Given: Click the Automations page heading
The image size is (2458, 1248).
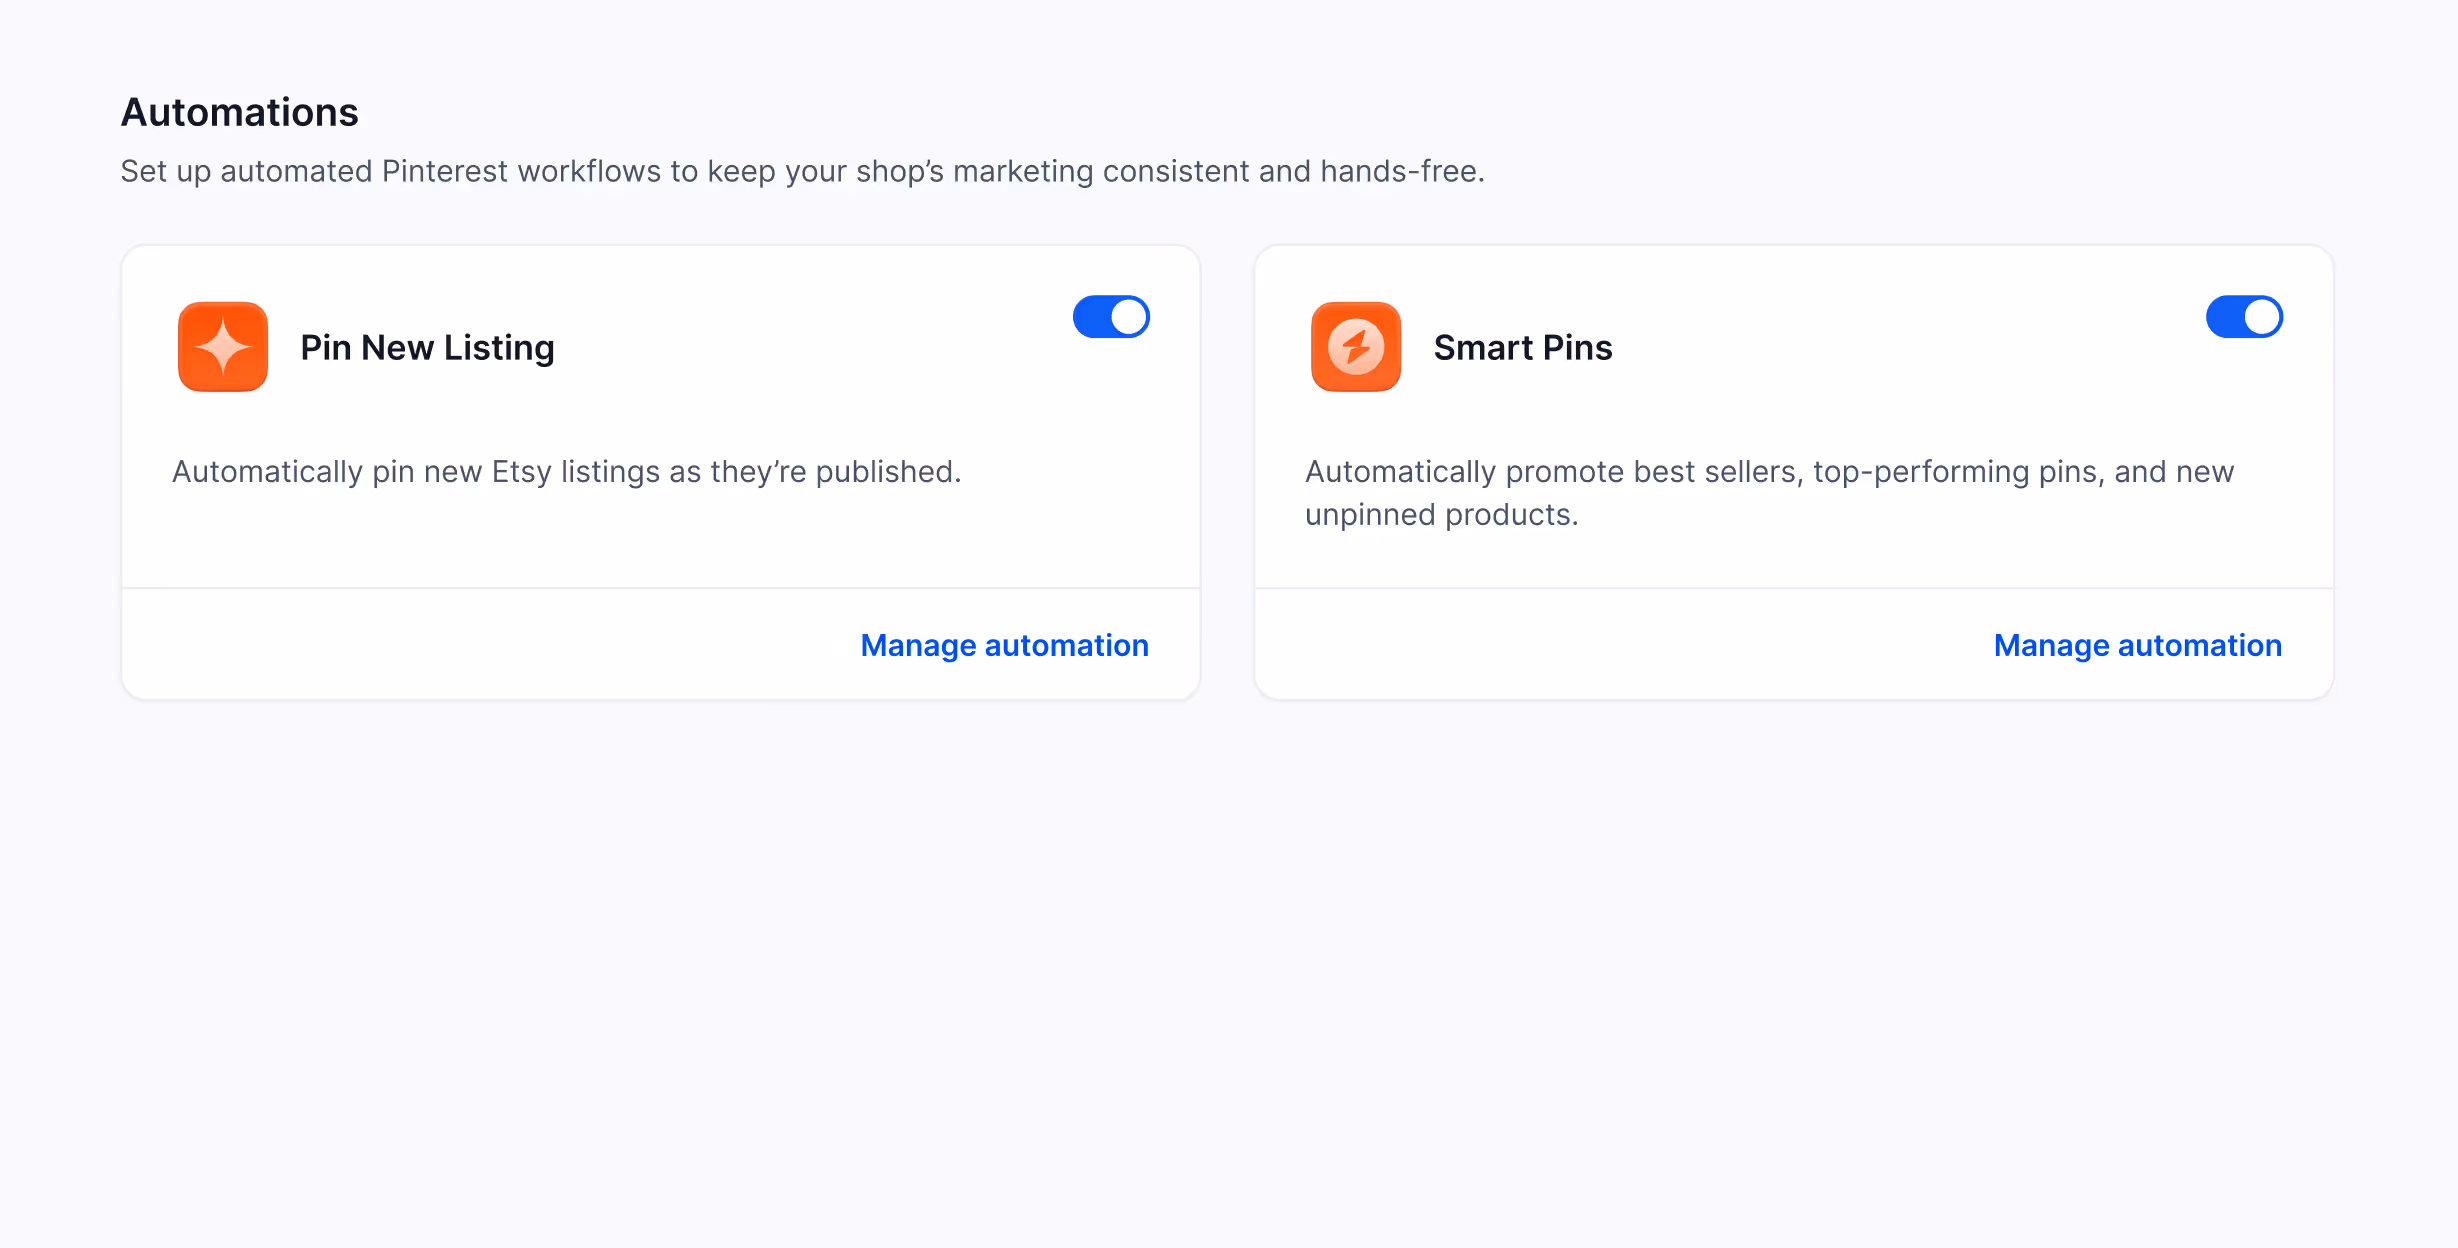Looking at the screenshot, I should pos(239,111).
